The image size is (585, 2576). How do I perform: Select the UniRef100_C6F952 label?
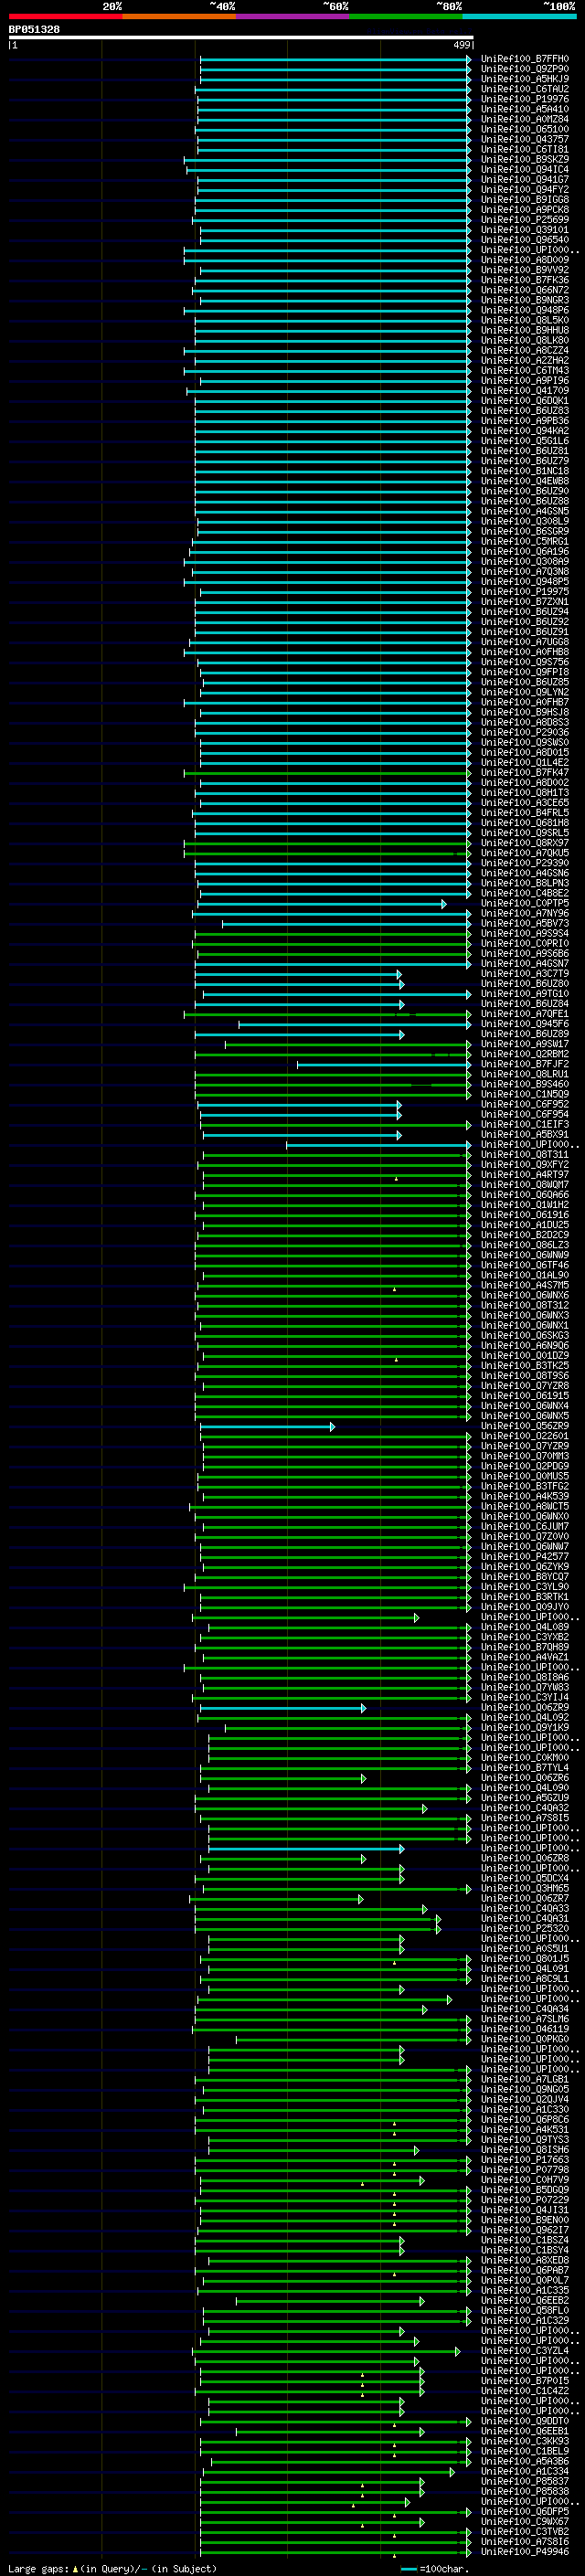point(524,1105)
